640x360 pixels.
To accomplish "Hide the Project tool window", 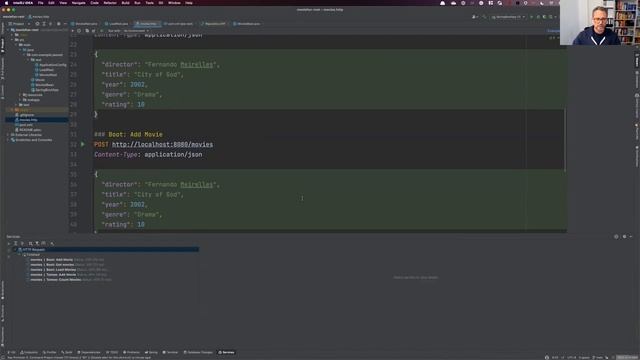I will (65, 24).
